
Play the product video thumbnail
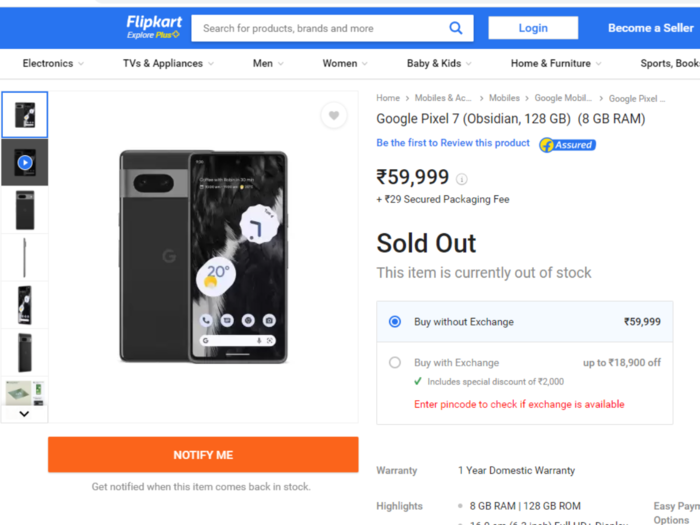coord(25,162)
